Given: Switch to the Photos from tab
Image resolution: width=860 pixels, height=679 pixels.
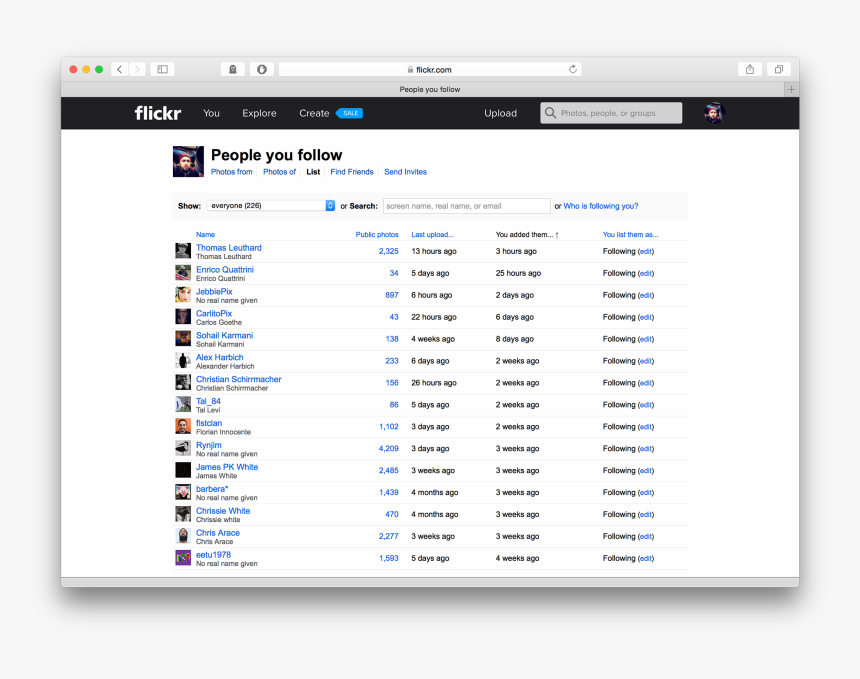Looking at the screenshot, I should (231, 171).
